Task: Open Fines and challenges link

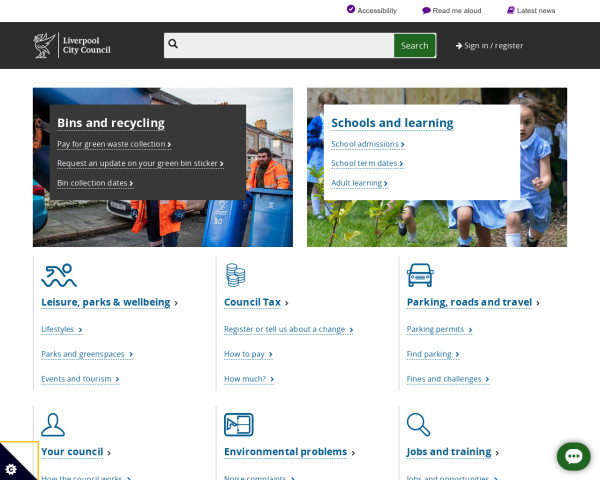Action: [x=448, y=379]
